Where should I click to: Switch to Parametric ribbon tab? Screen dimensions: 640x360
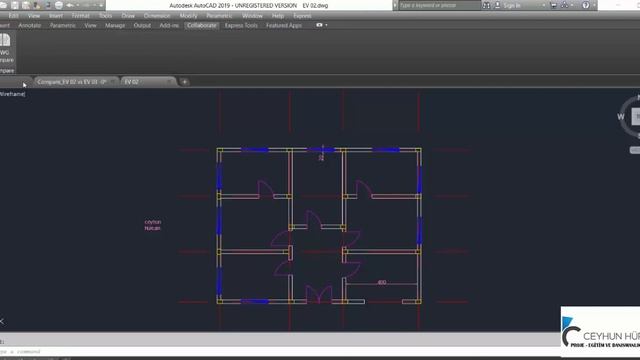63,25
